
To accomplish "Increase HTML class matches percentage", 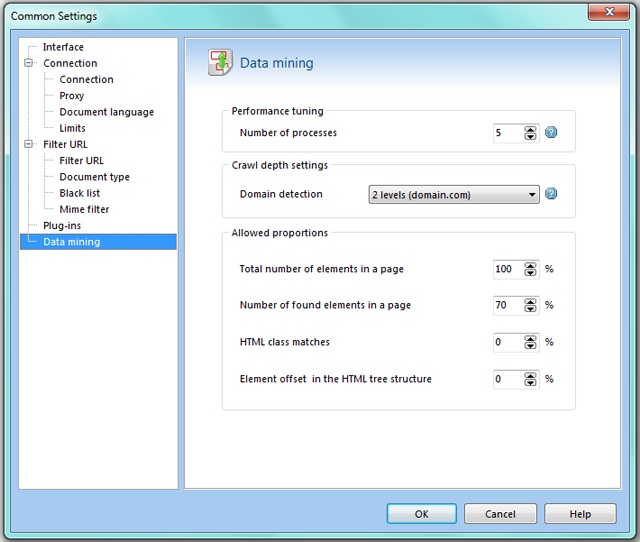I will click(x=530, y=338).
